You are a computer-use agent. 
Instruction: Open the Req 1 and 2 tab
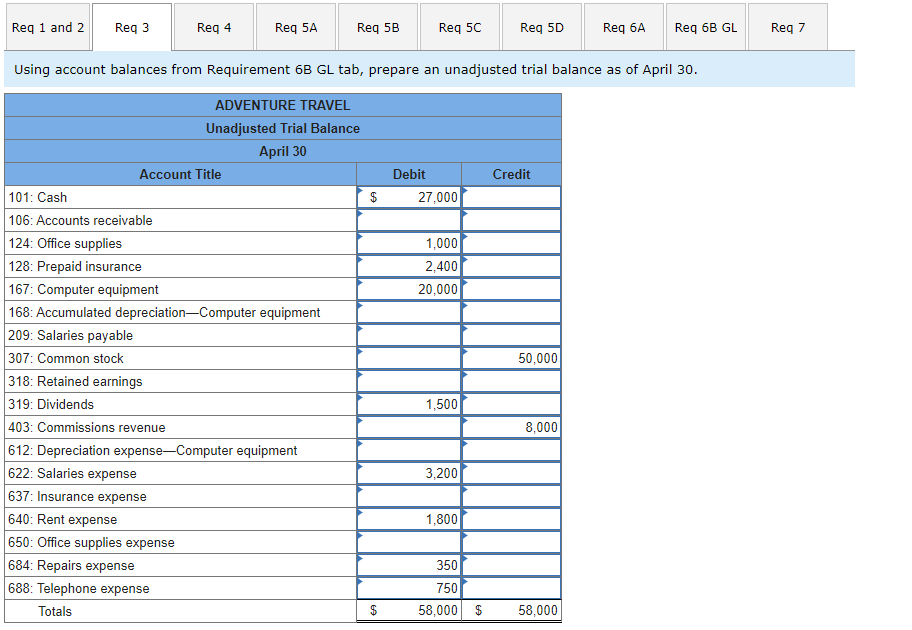(48, 27)
